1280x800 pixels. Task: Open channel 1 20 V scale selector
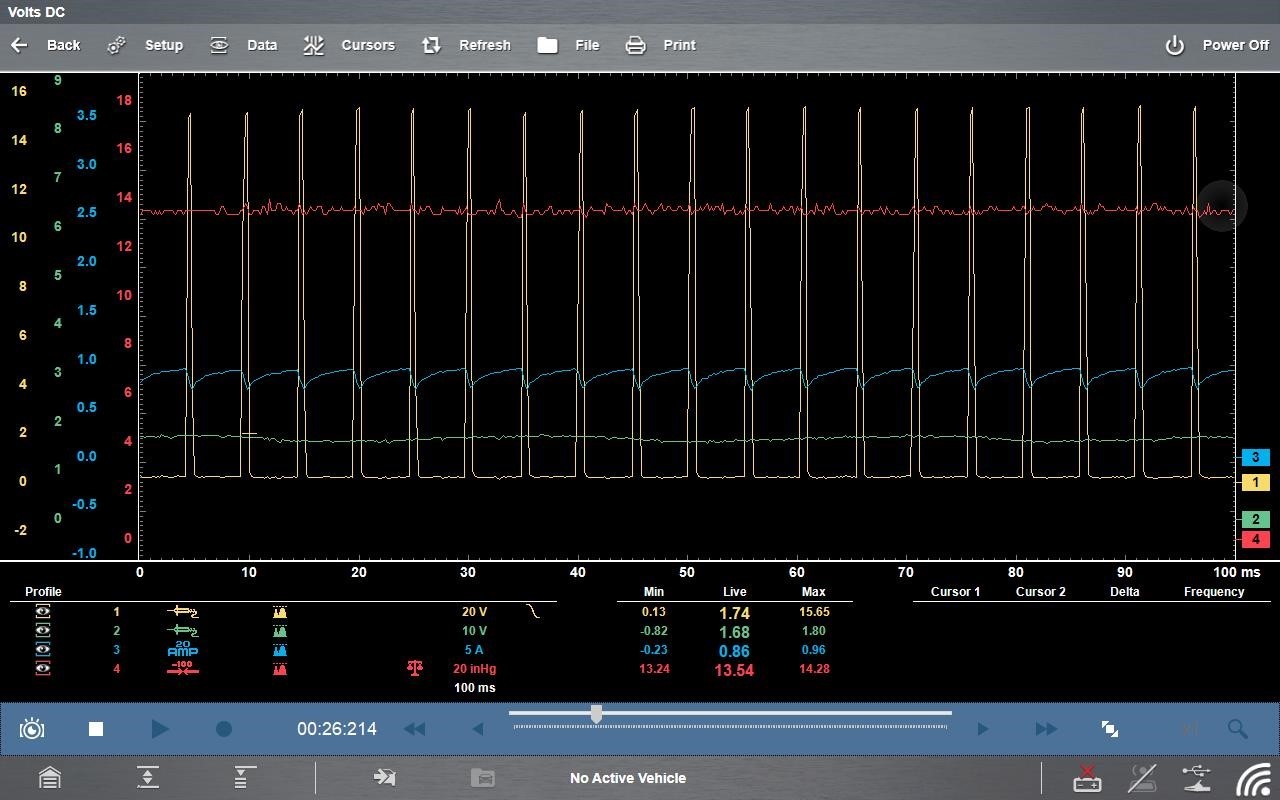click(x=474, y=612)
